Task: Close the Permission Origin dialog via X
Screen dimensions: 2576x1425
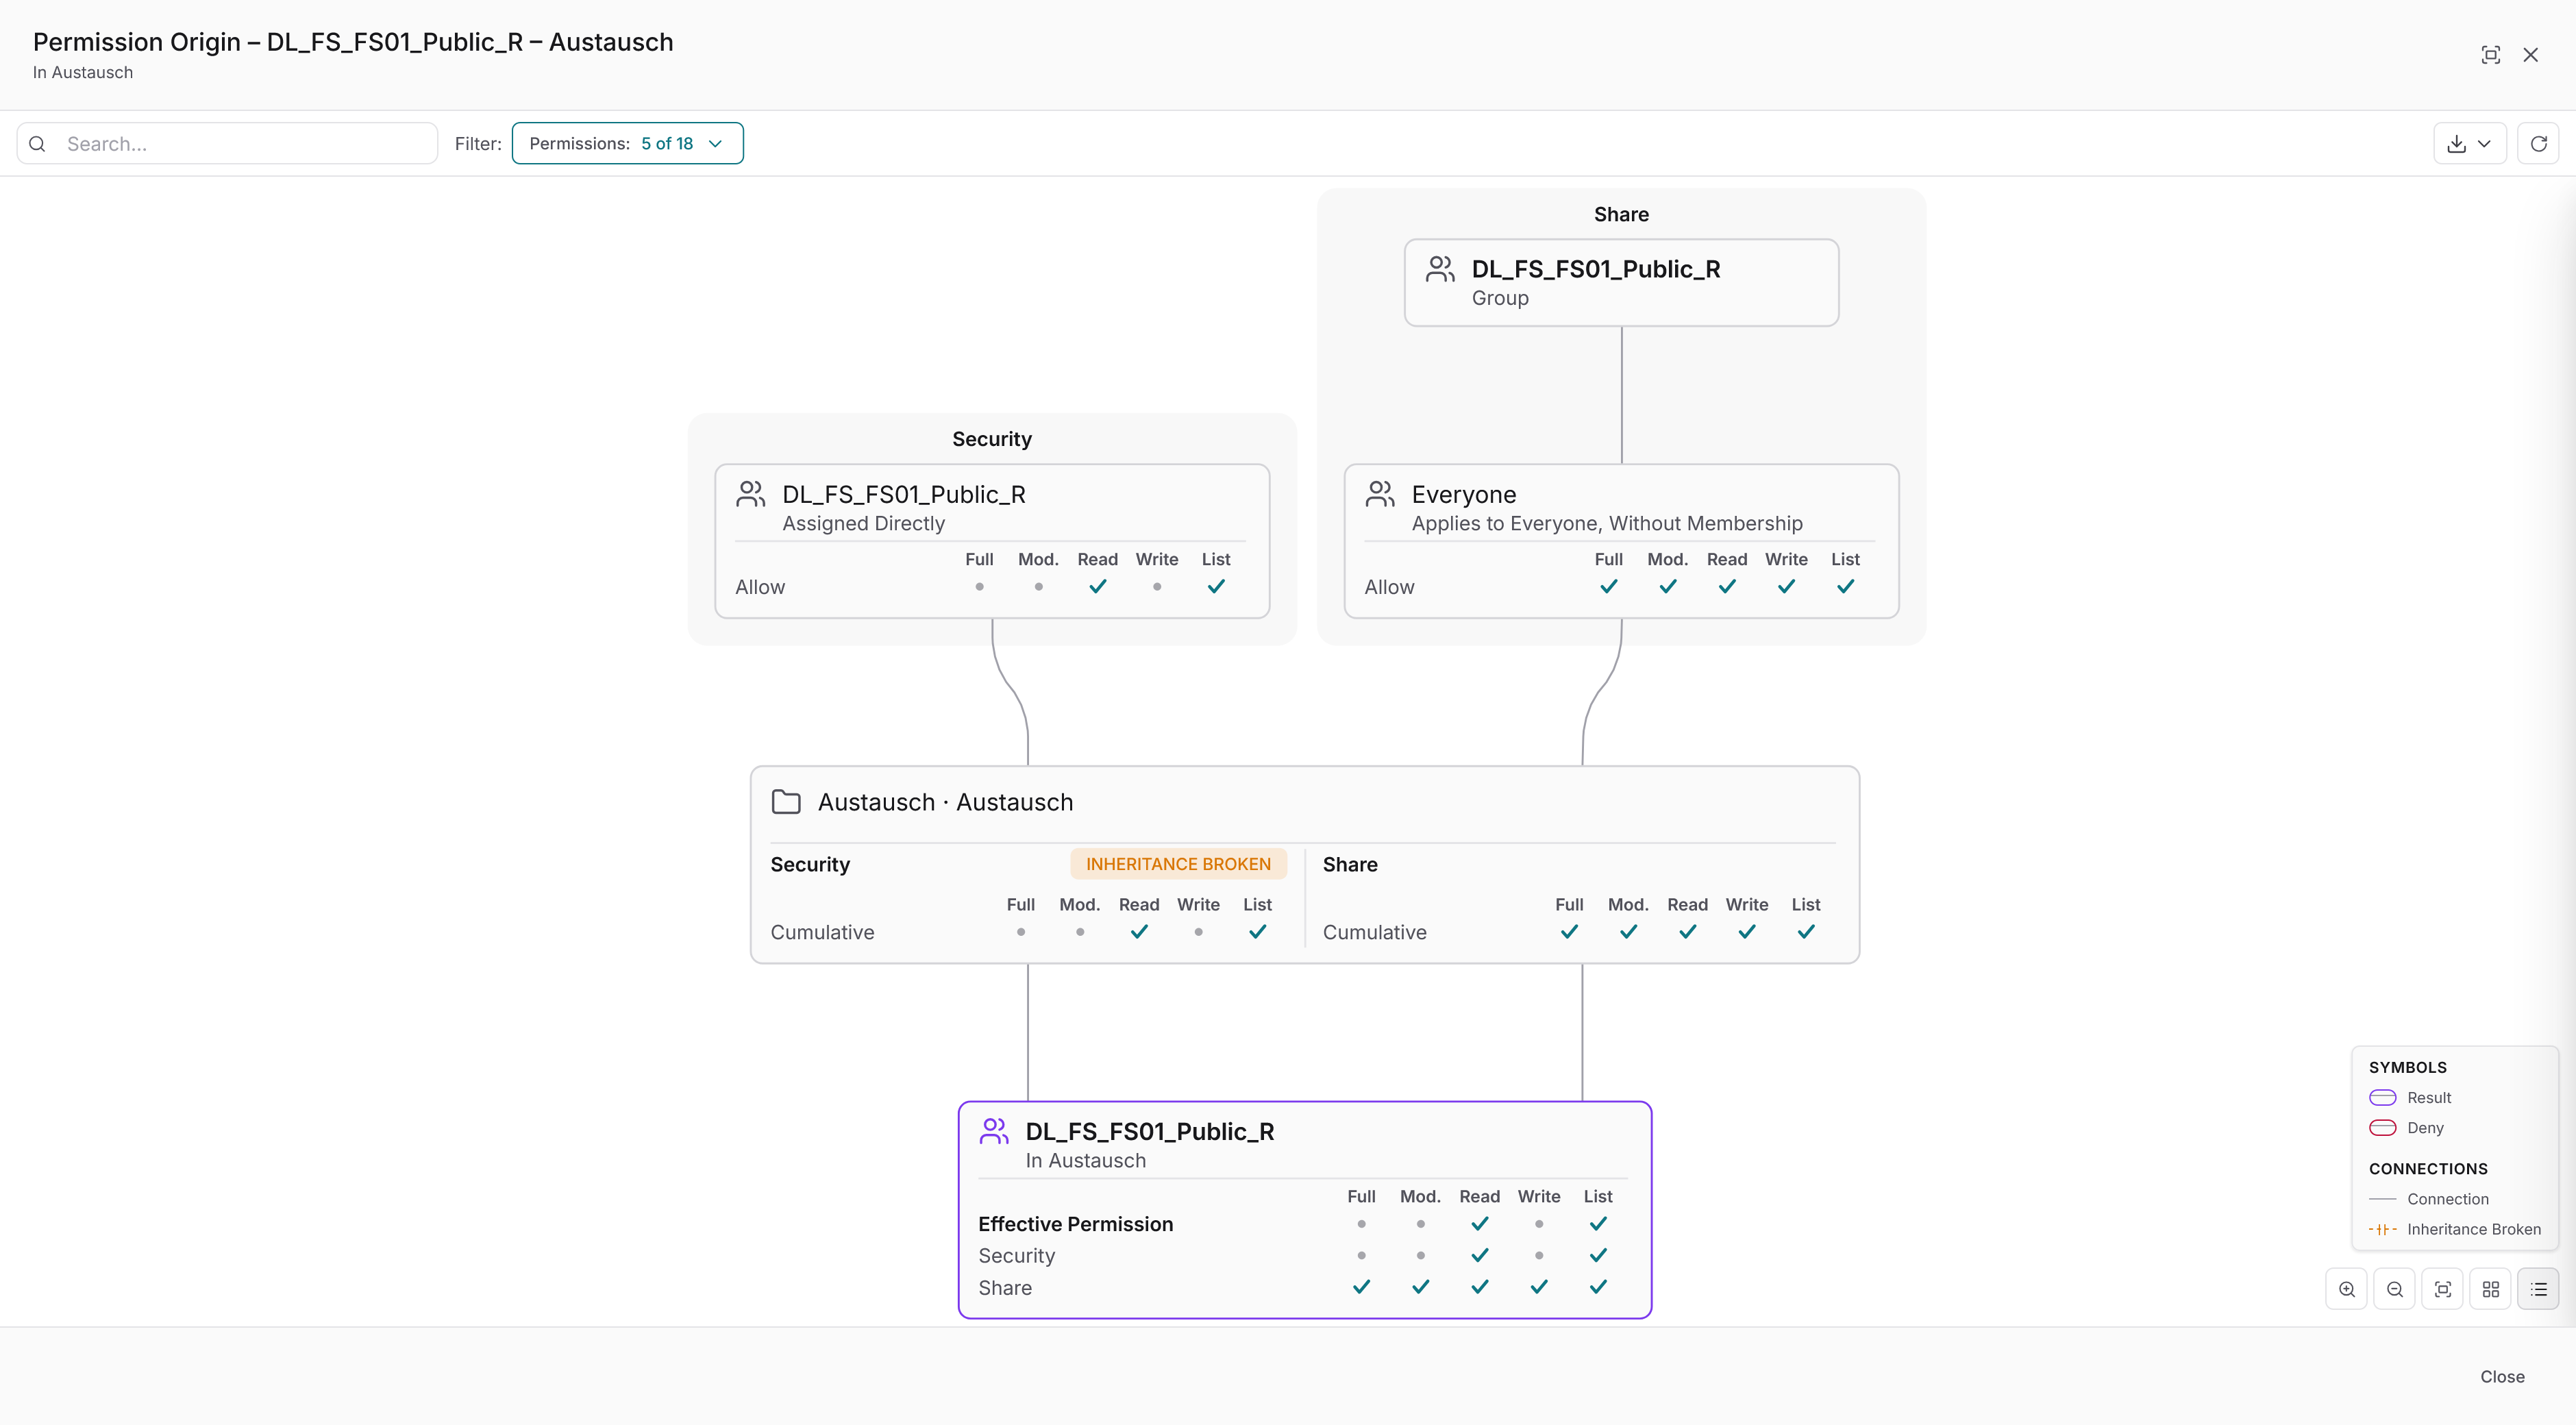Action: pyautogui.click(x=2531, y=55)
